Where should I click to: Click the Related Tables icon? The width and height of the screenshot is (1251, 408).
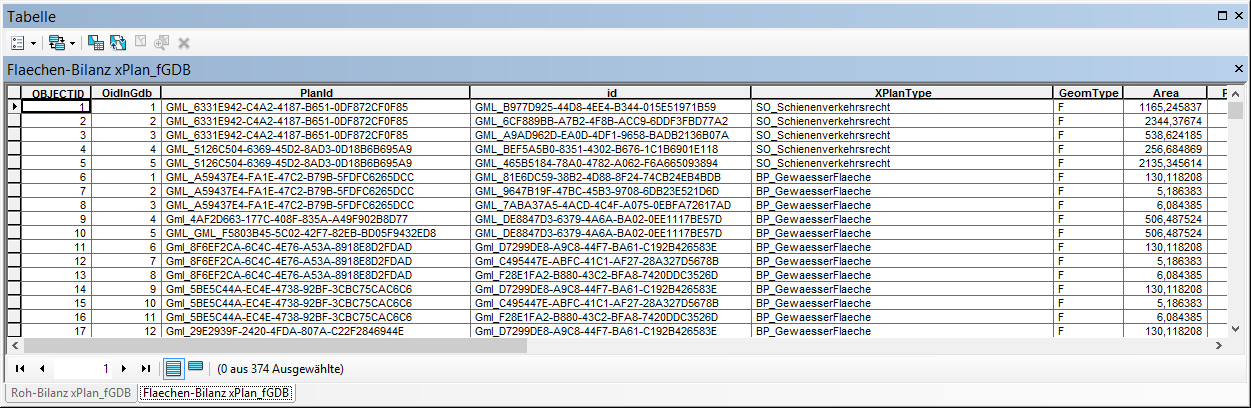tap(56, 43)
